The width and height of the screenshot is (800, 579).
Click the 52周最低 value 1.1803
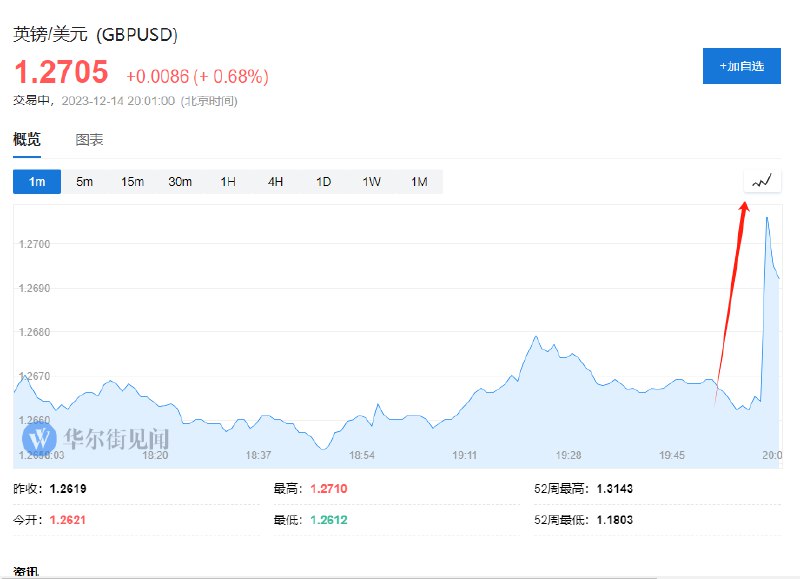[615, 520]
